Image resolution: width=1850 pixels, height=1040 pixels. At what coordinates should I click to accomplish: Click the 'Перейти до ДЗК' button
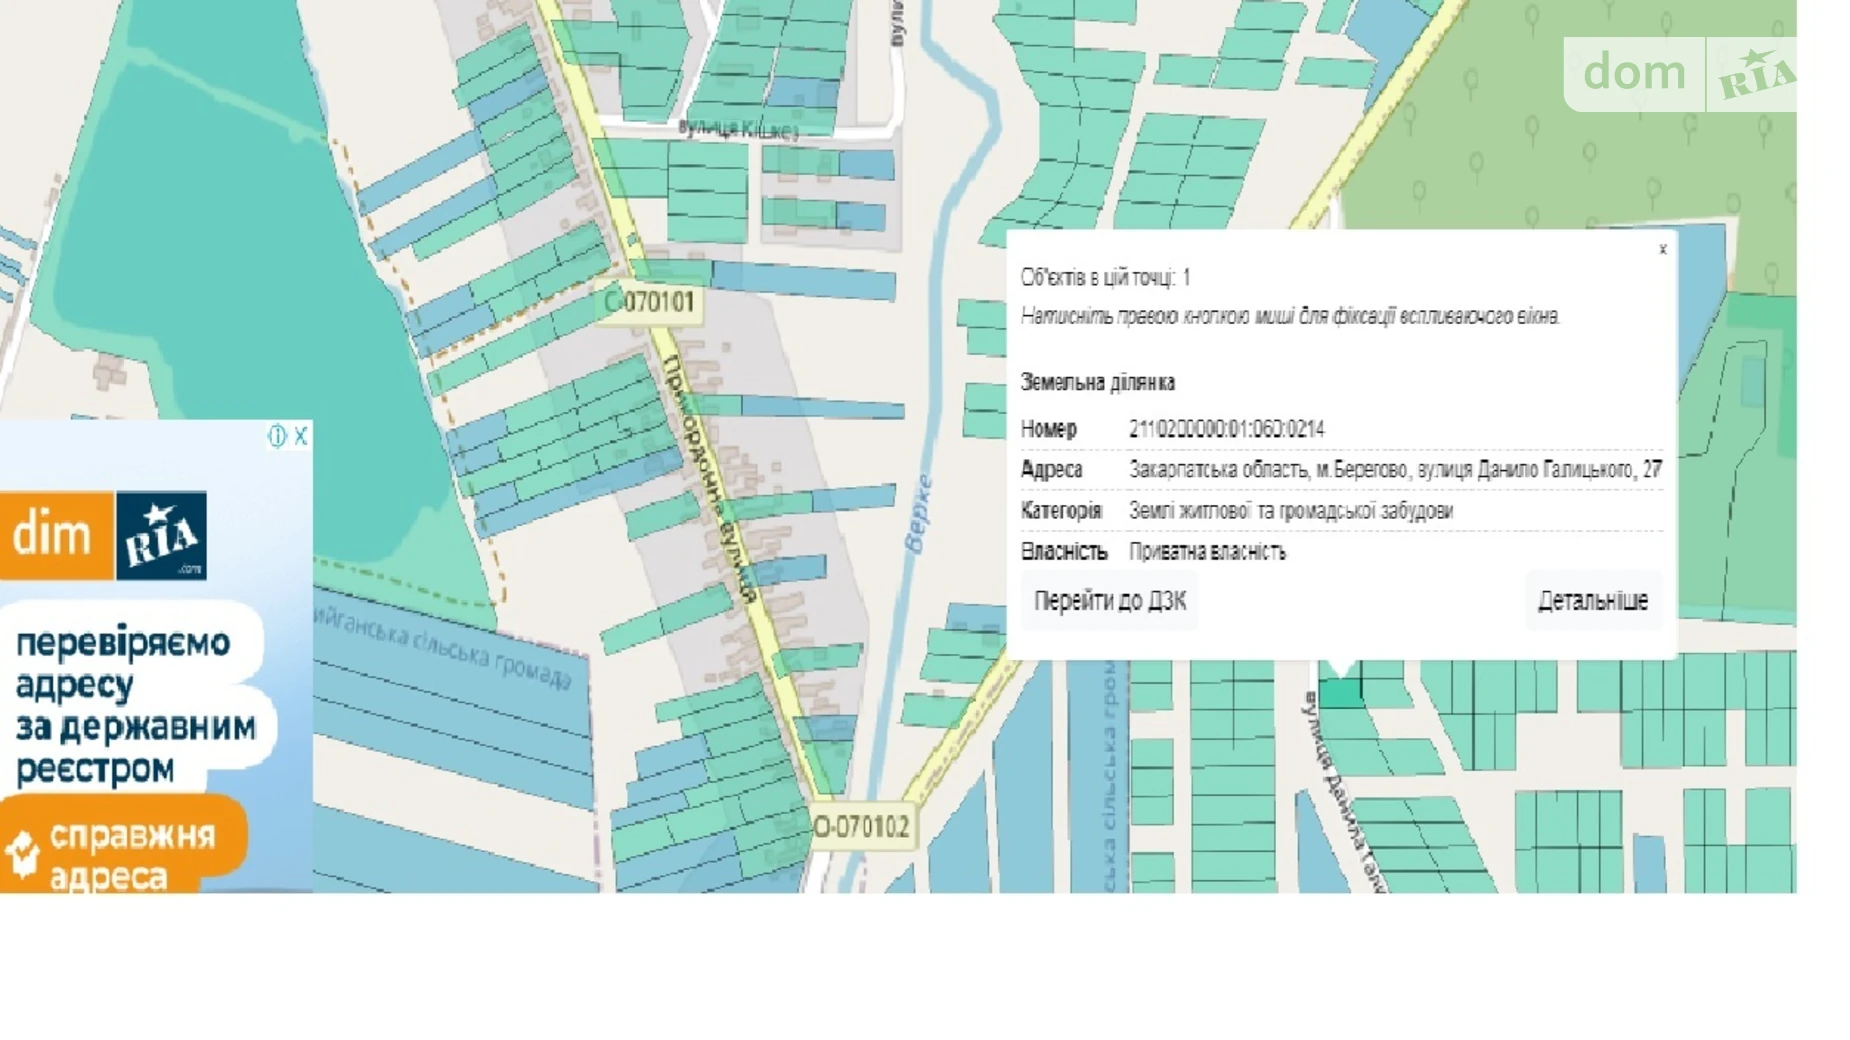(1109, 601)
